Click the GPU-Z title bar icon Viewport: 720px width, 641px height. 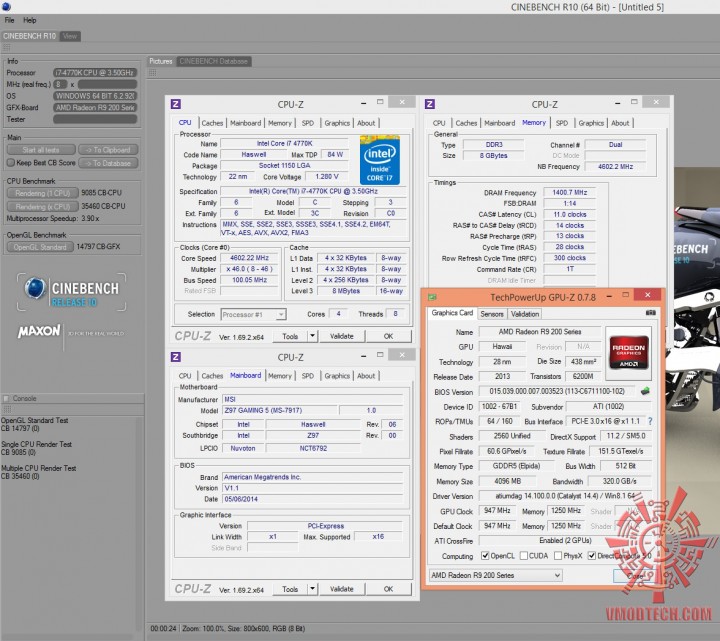(x=432, y=297)
